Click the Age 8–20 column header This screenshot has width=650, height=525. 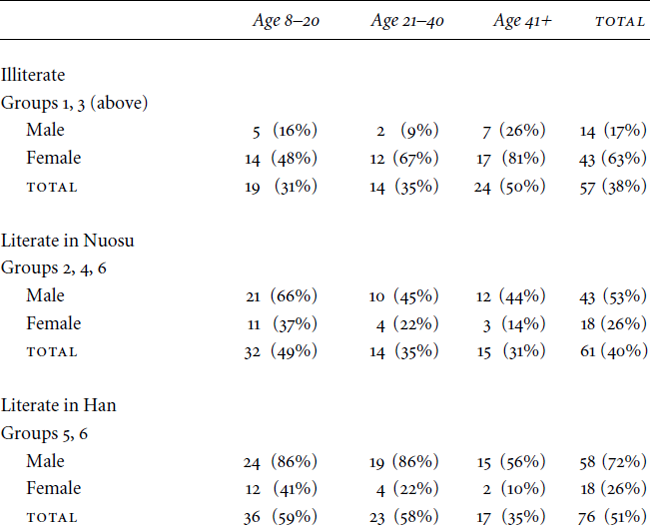pyautogui.click(x=286, y=21)
